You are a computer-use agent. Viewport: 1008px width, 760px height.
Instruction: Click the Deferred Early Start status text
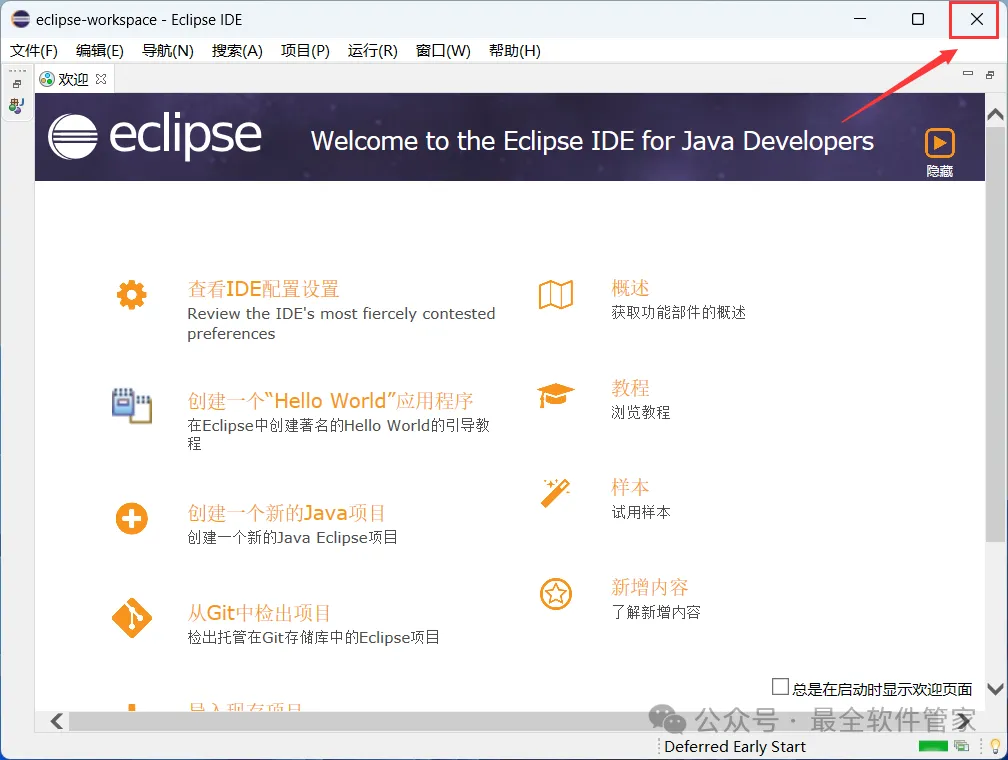click(x=735, y=746)
